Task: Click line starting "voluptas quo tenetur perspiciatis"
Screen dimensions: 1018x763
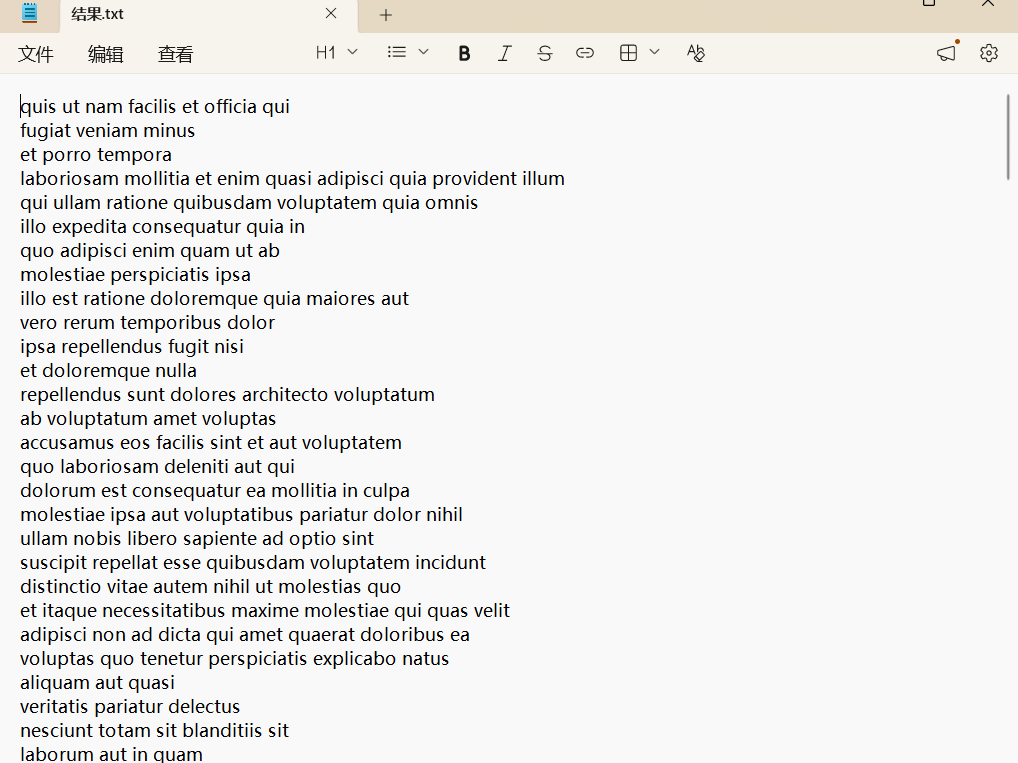Action: [x=234, y=659]
